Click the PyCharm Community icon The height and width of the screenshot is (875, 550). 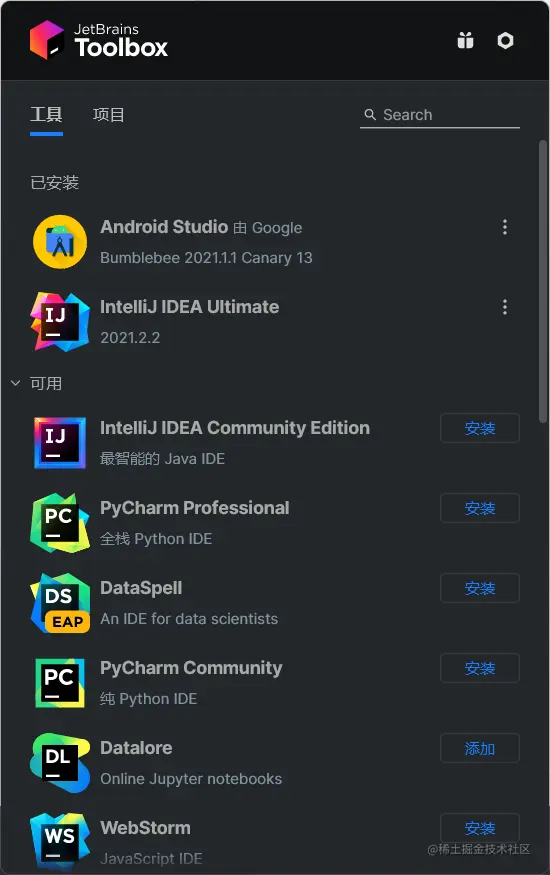pyautogui.click(x=60, y=682)
